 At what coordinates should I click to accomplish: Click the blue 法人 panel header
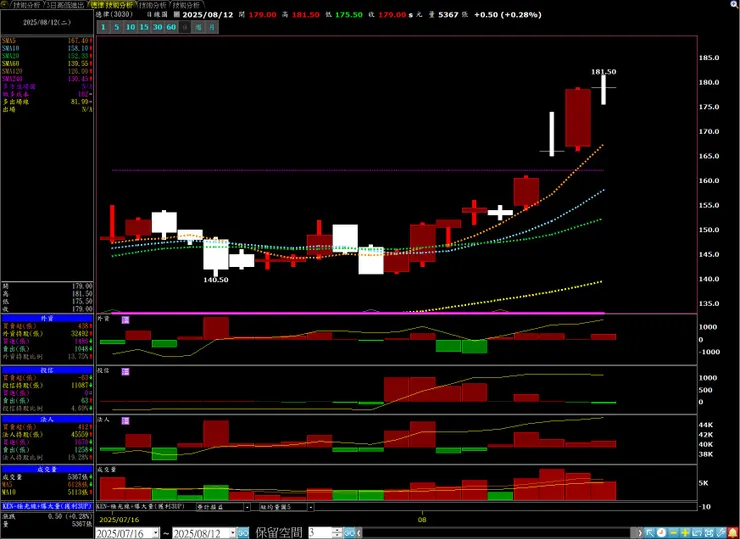[47, 420]
